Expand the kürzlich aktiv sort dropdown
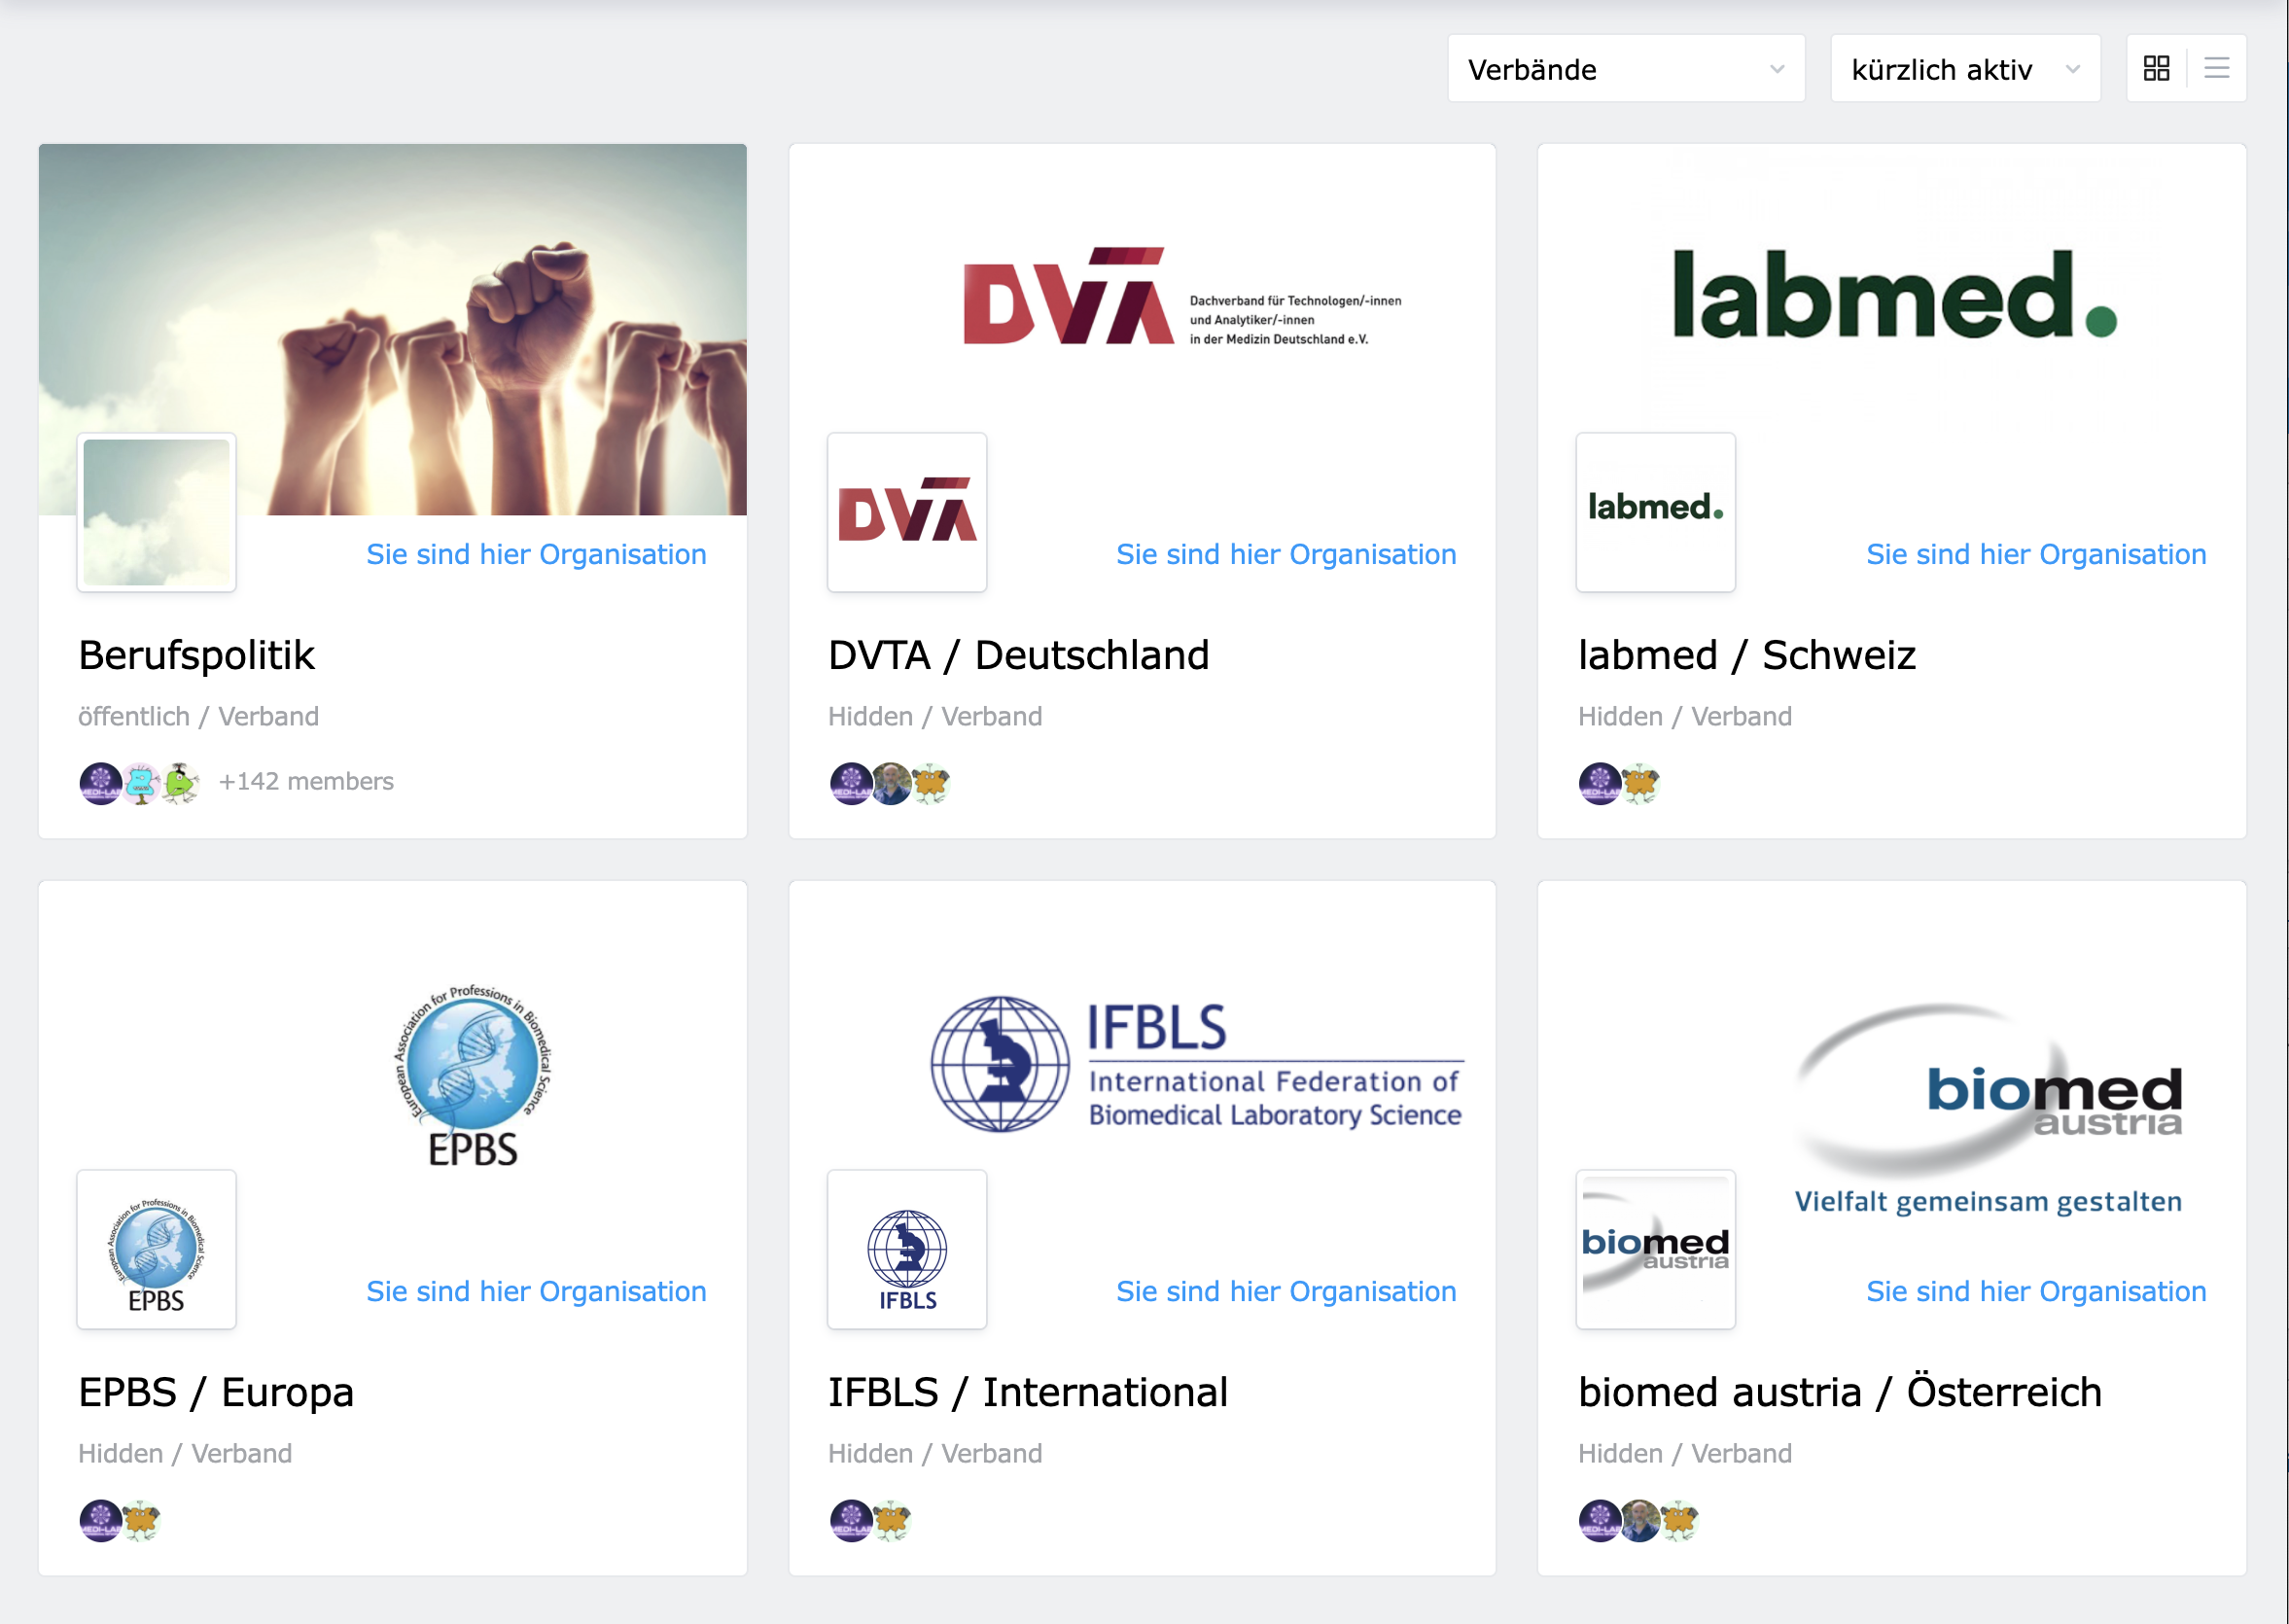This screenshot has height=1624, width=2289. [x=1964, y=69]
